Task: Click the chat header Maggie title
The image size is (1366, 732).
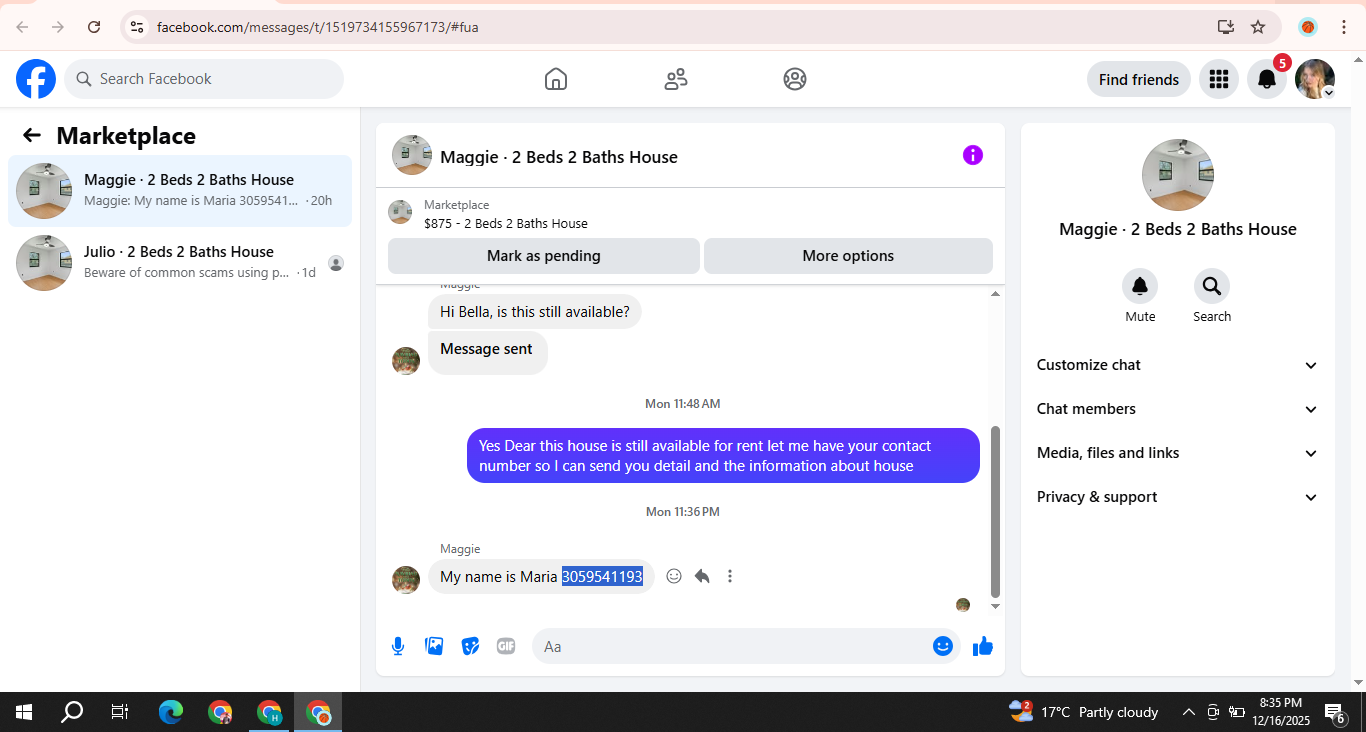Action: [559, 157]
